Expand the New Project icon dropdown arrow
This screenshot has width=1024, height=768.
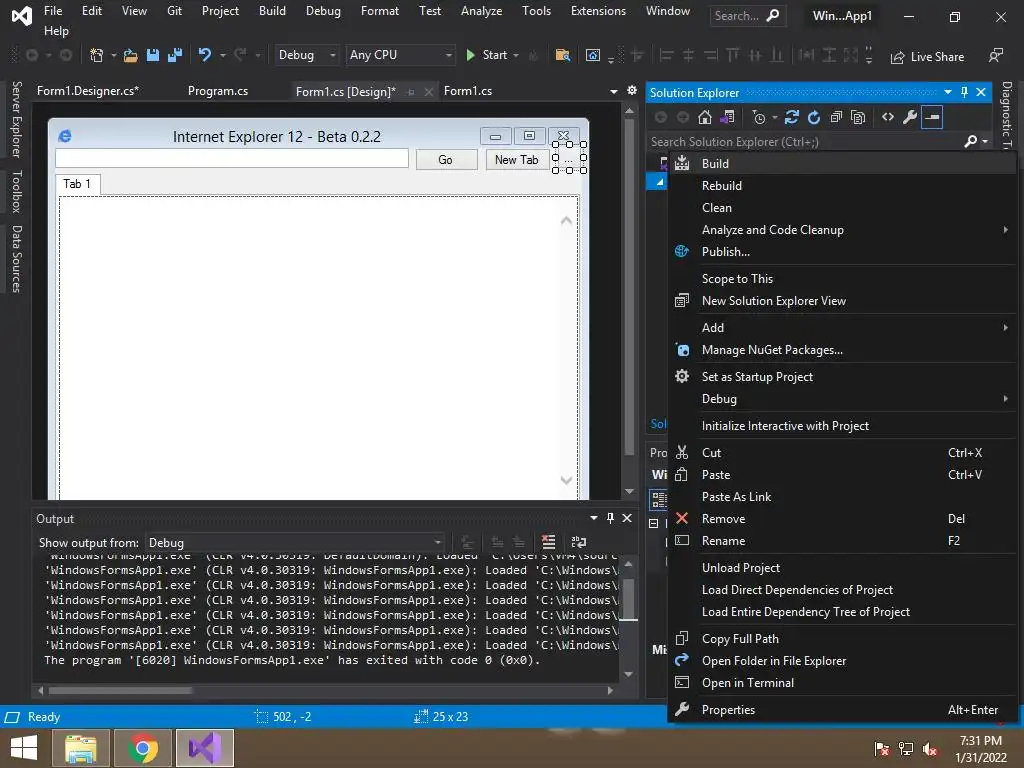point(114,56)
